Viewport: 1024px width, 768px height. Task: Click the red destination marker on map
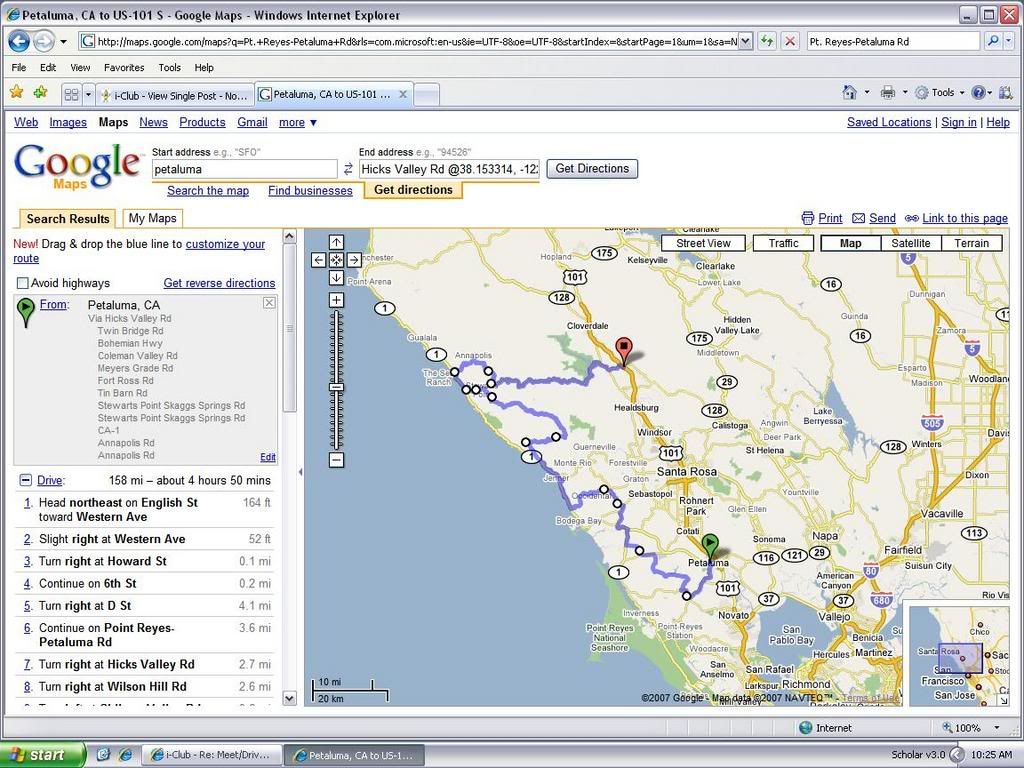(x=624, y=350)
